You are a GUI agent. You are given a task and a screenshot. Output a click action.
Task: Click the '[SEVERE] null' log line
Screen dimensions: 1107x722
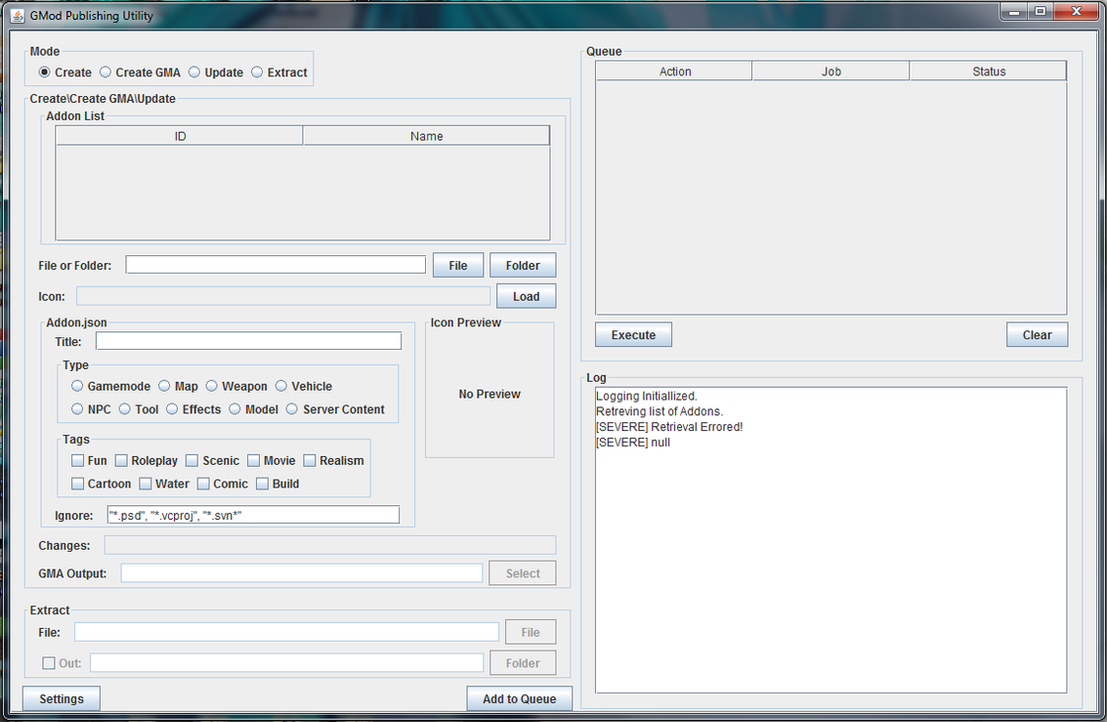point(633,443)
